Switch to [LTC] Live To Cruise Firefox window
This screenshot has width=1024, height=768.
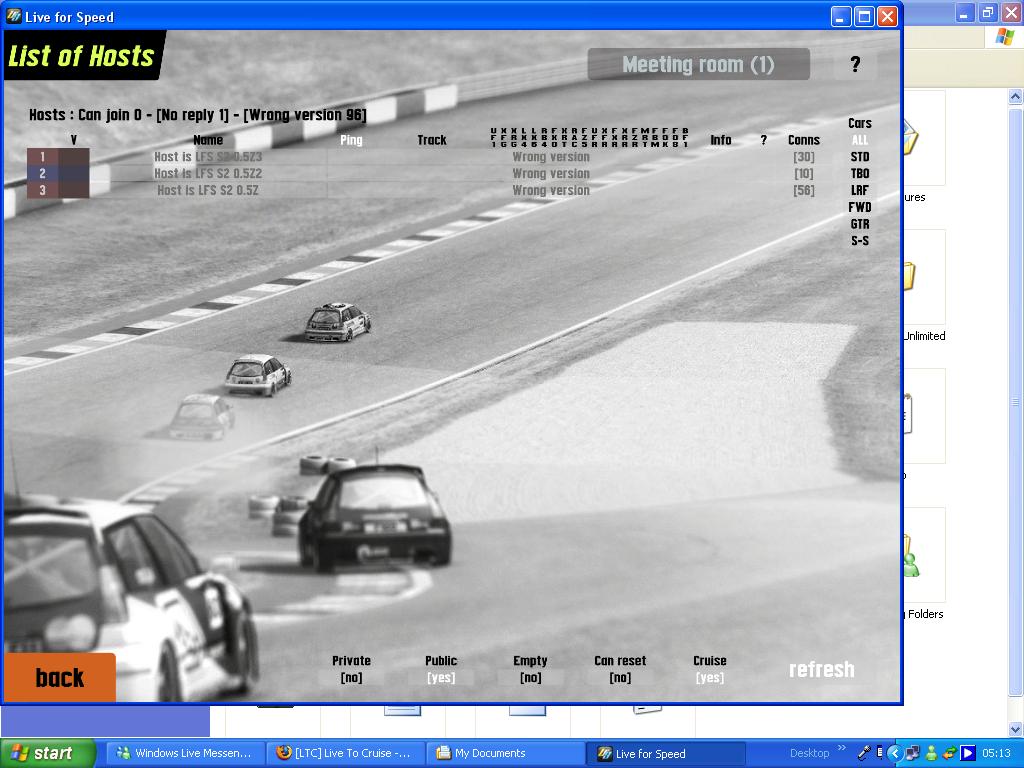[x=346, y=754]
